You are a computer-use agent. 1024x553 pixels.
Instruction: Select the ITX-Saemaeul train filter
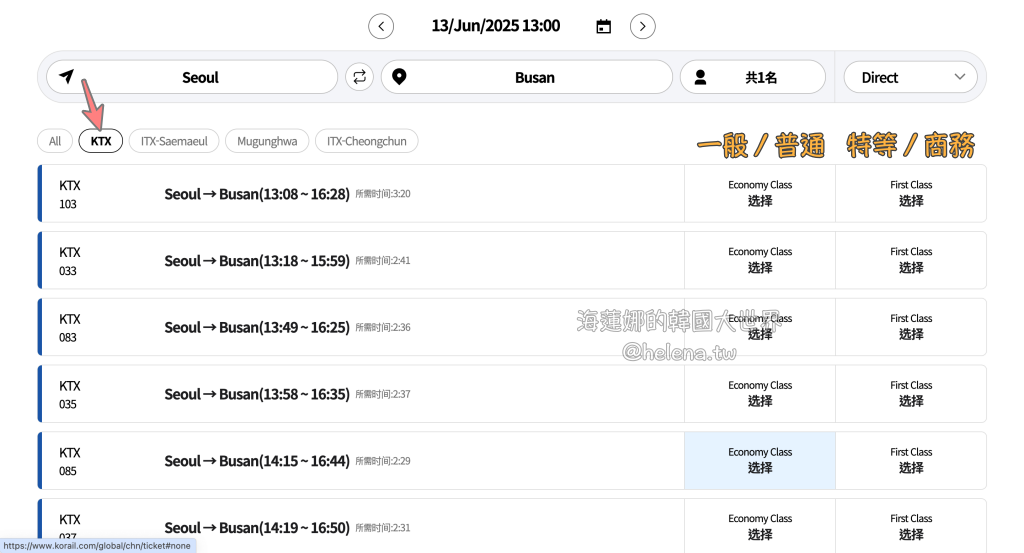pos(174,141)
